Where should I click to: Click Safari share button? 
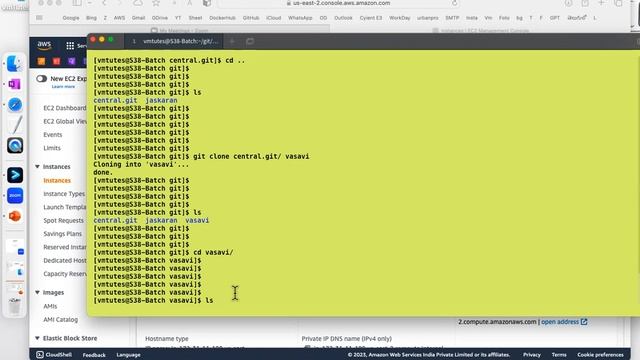[585, 3]
